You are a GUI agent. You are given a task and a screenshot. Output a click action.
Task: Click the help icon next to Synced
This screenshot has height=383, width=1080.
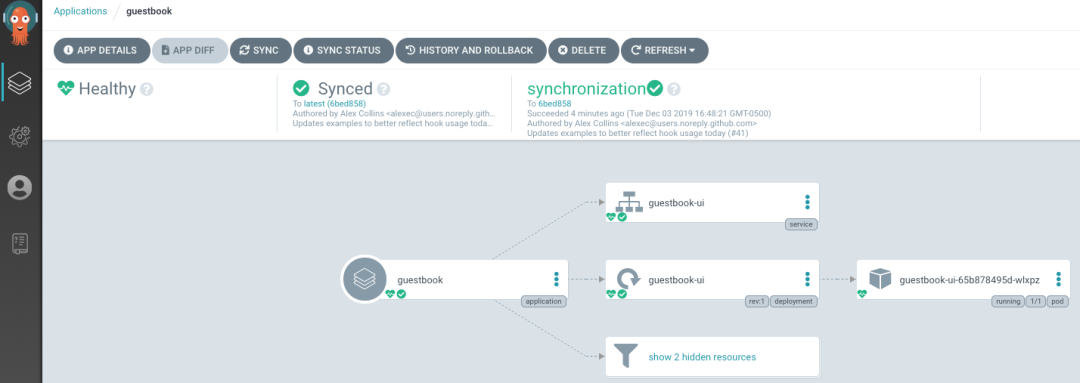point(384,89)
